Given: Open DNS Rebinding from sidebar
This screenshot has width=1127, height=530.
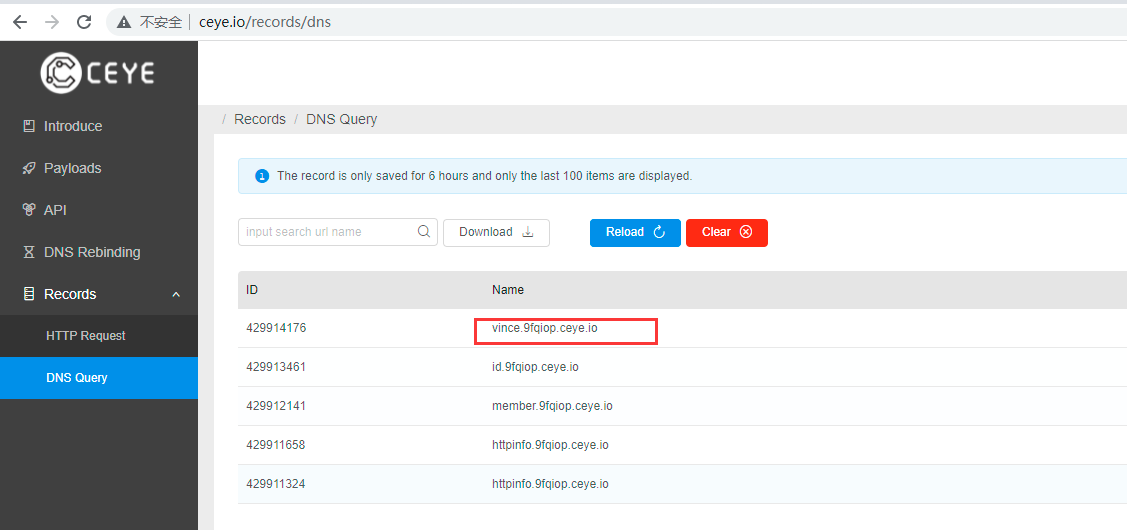Looking at the screenshot, I should pyautogui.click(x=92, y=252).
